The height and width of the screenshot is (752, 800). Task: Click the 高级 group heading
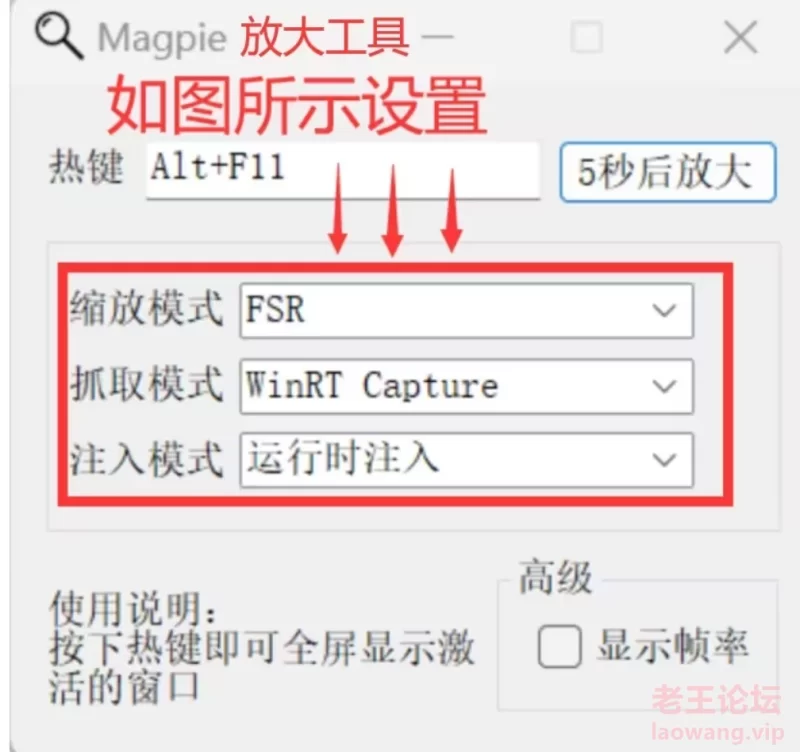tap(556, 578)
